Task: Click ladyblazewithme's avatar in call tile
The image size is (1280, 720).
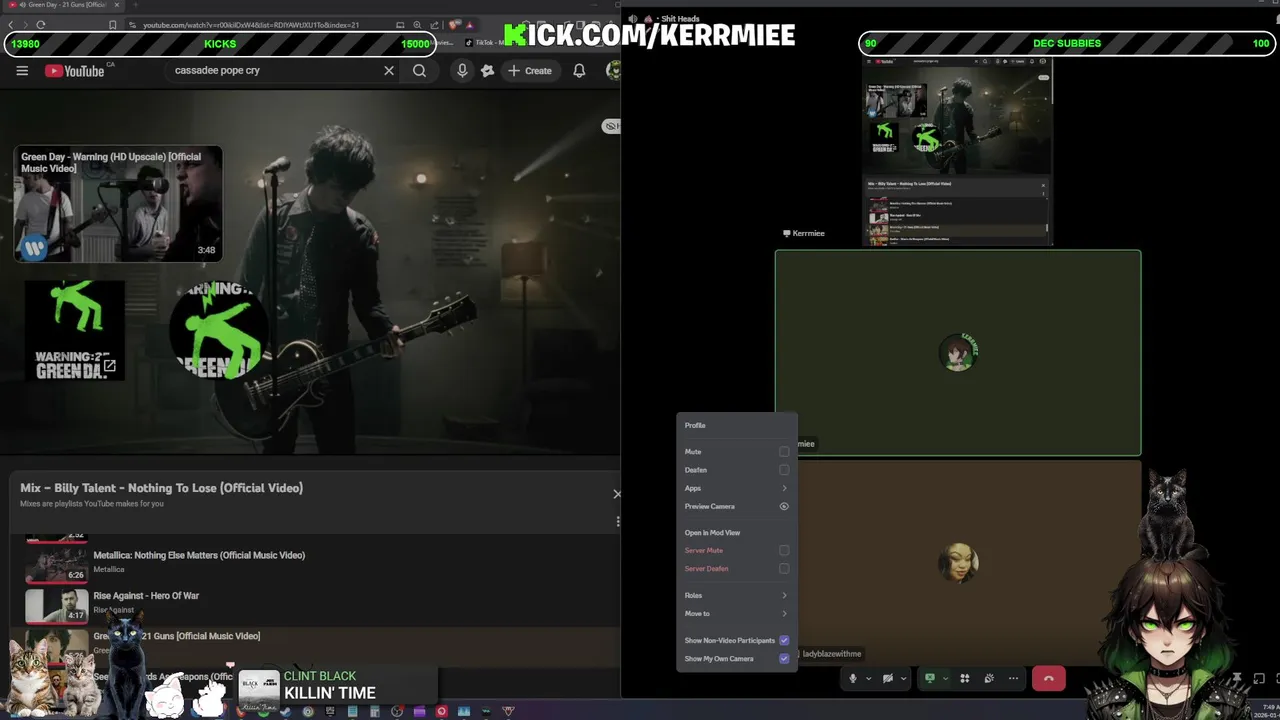Action: (958, 563)
